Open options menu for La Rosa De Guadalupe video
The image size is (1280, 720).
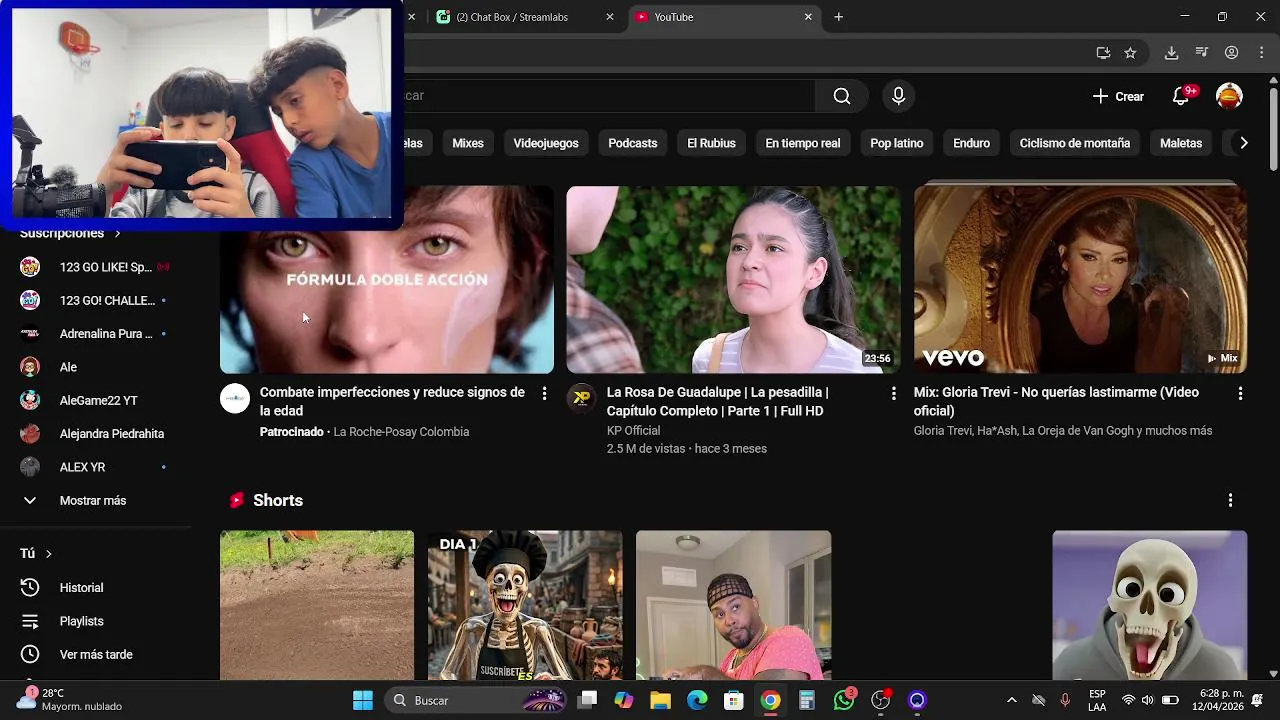point(893,394)
